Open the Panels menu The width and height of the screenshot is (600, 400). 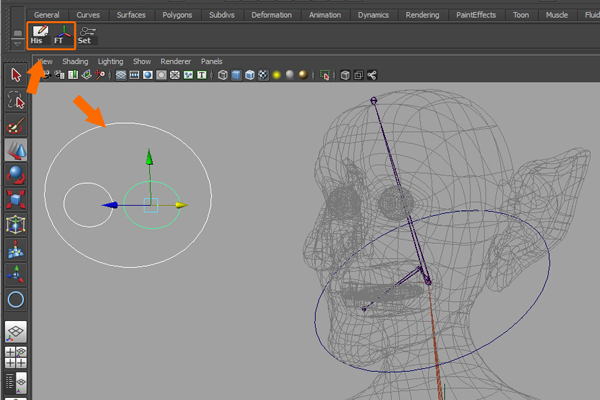[x=212, y=61]
